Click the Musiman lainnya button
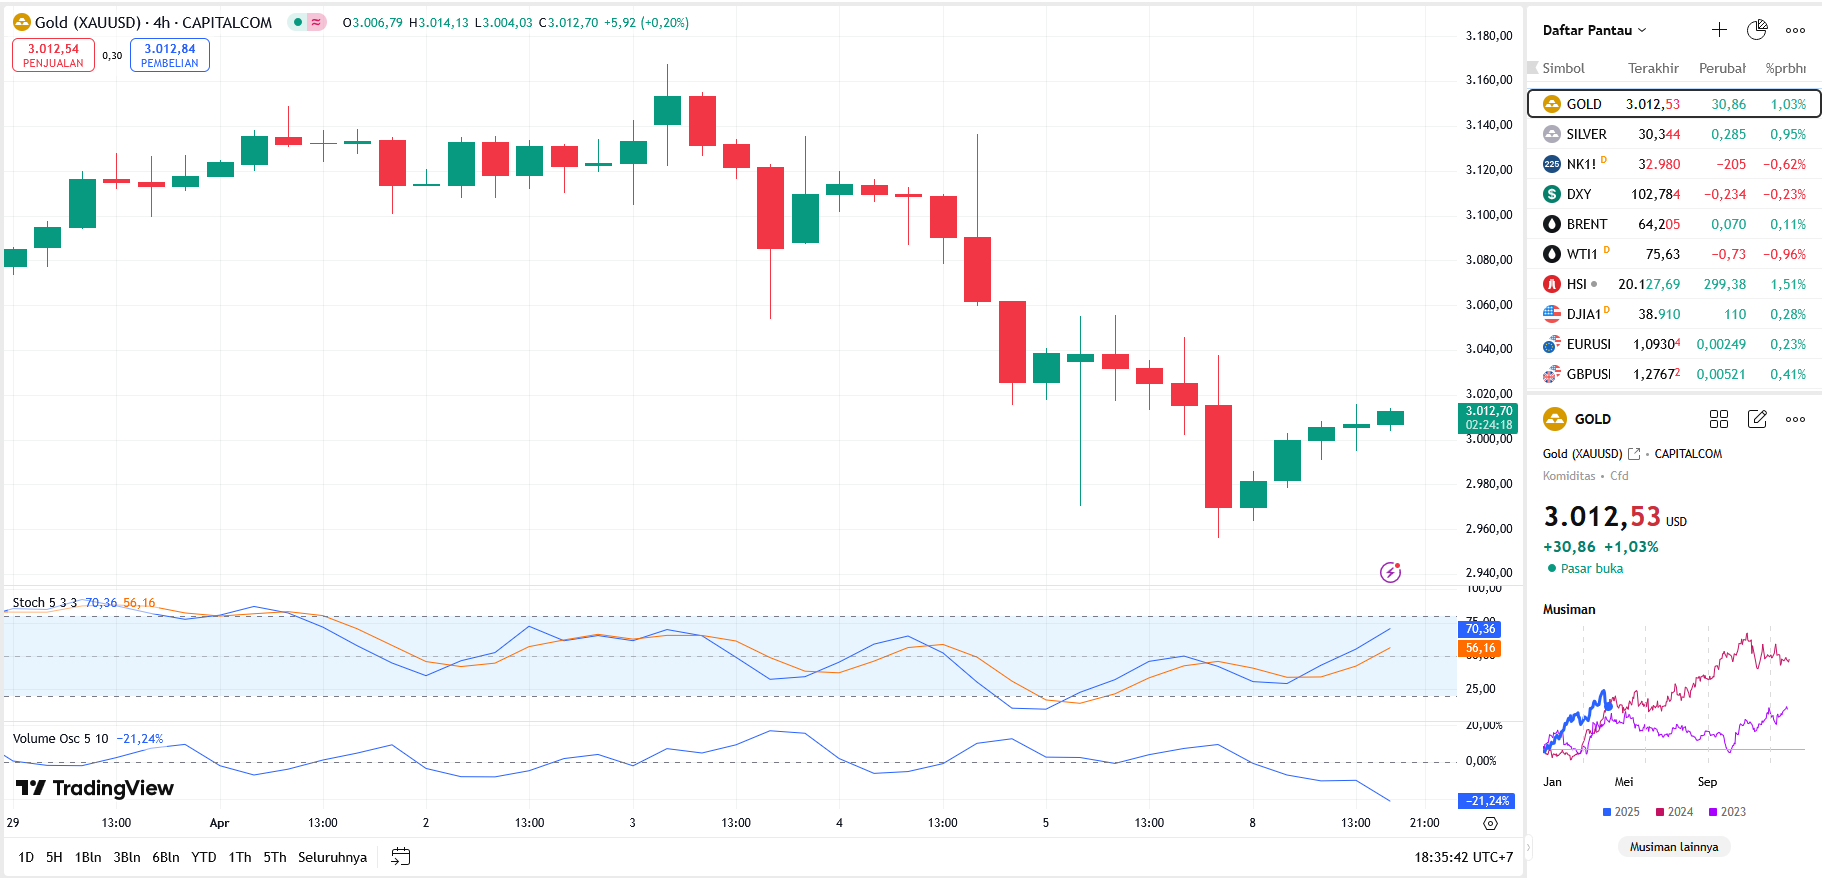The height and width of the screenshot is (878, 1822). pyautogui.click(x=1673, y=847)
